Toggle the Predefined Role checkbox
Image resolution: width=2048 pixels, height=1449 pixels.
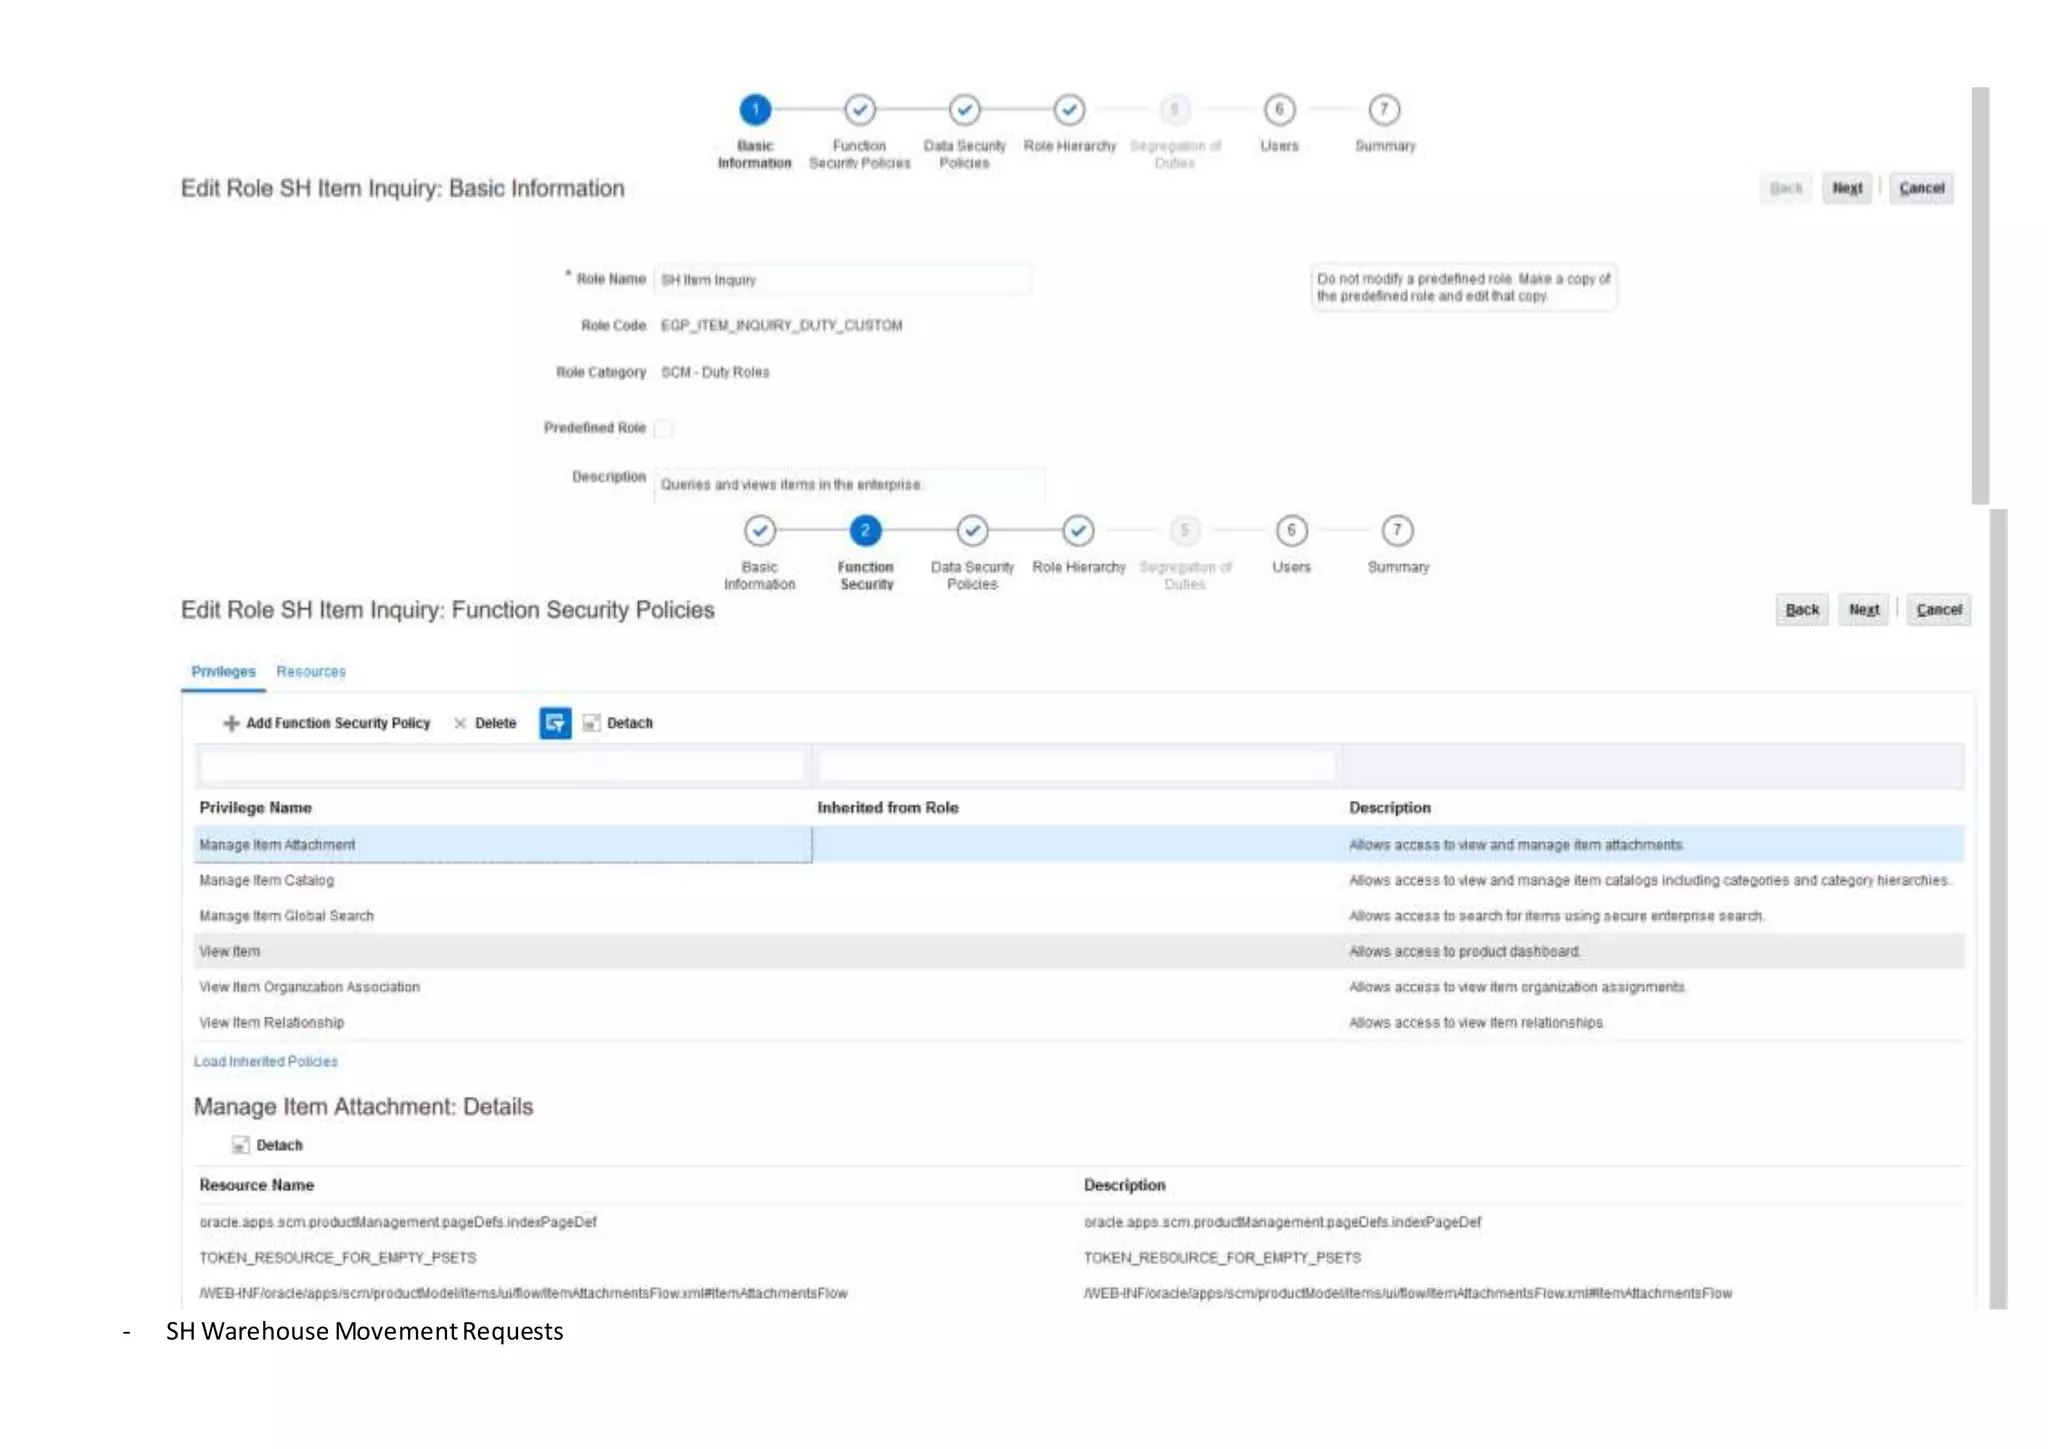pos(664,429)
